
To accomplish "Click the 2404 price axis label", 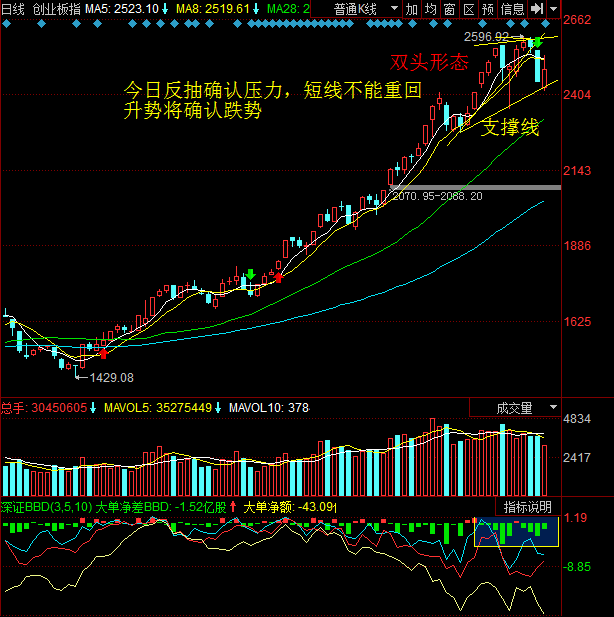I will pyautogui.click(x=577, y=94).
